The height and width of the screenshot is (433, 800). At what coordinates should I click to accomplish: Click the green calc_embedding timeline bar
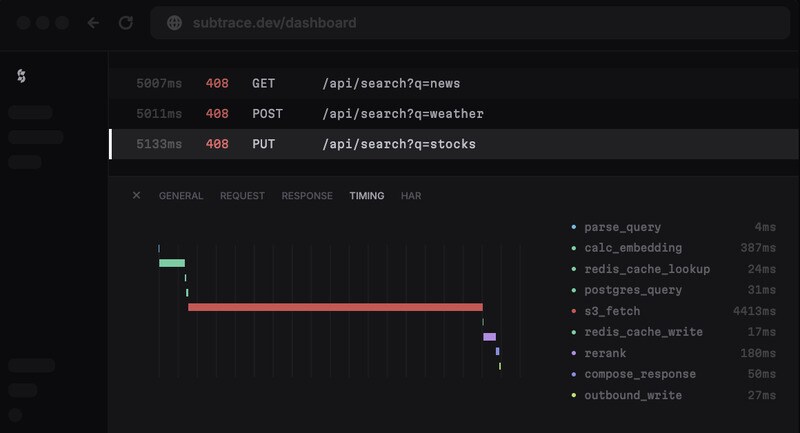172,263
